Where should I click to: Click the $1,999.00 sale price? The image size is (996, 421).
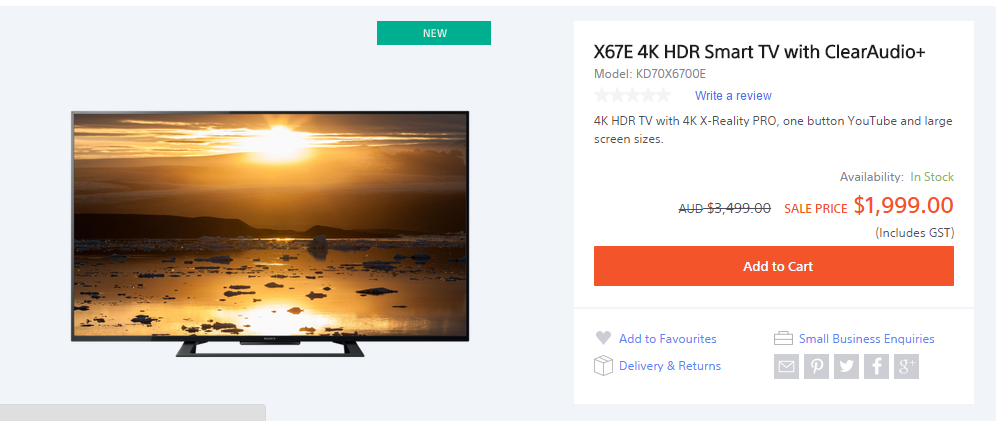coord(903,206)
